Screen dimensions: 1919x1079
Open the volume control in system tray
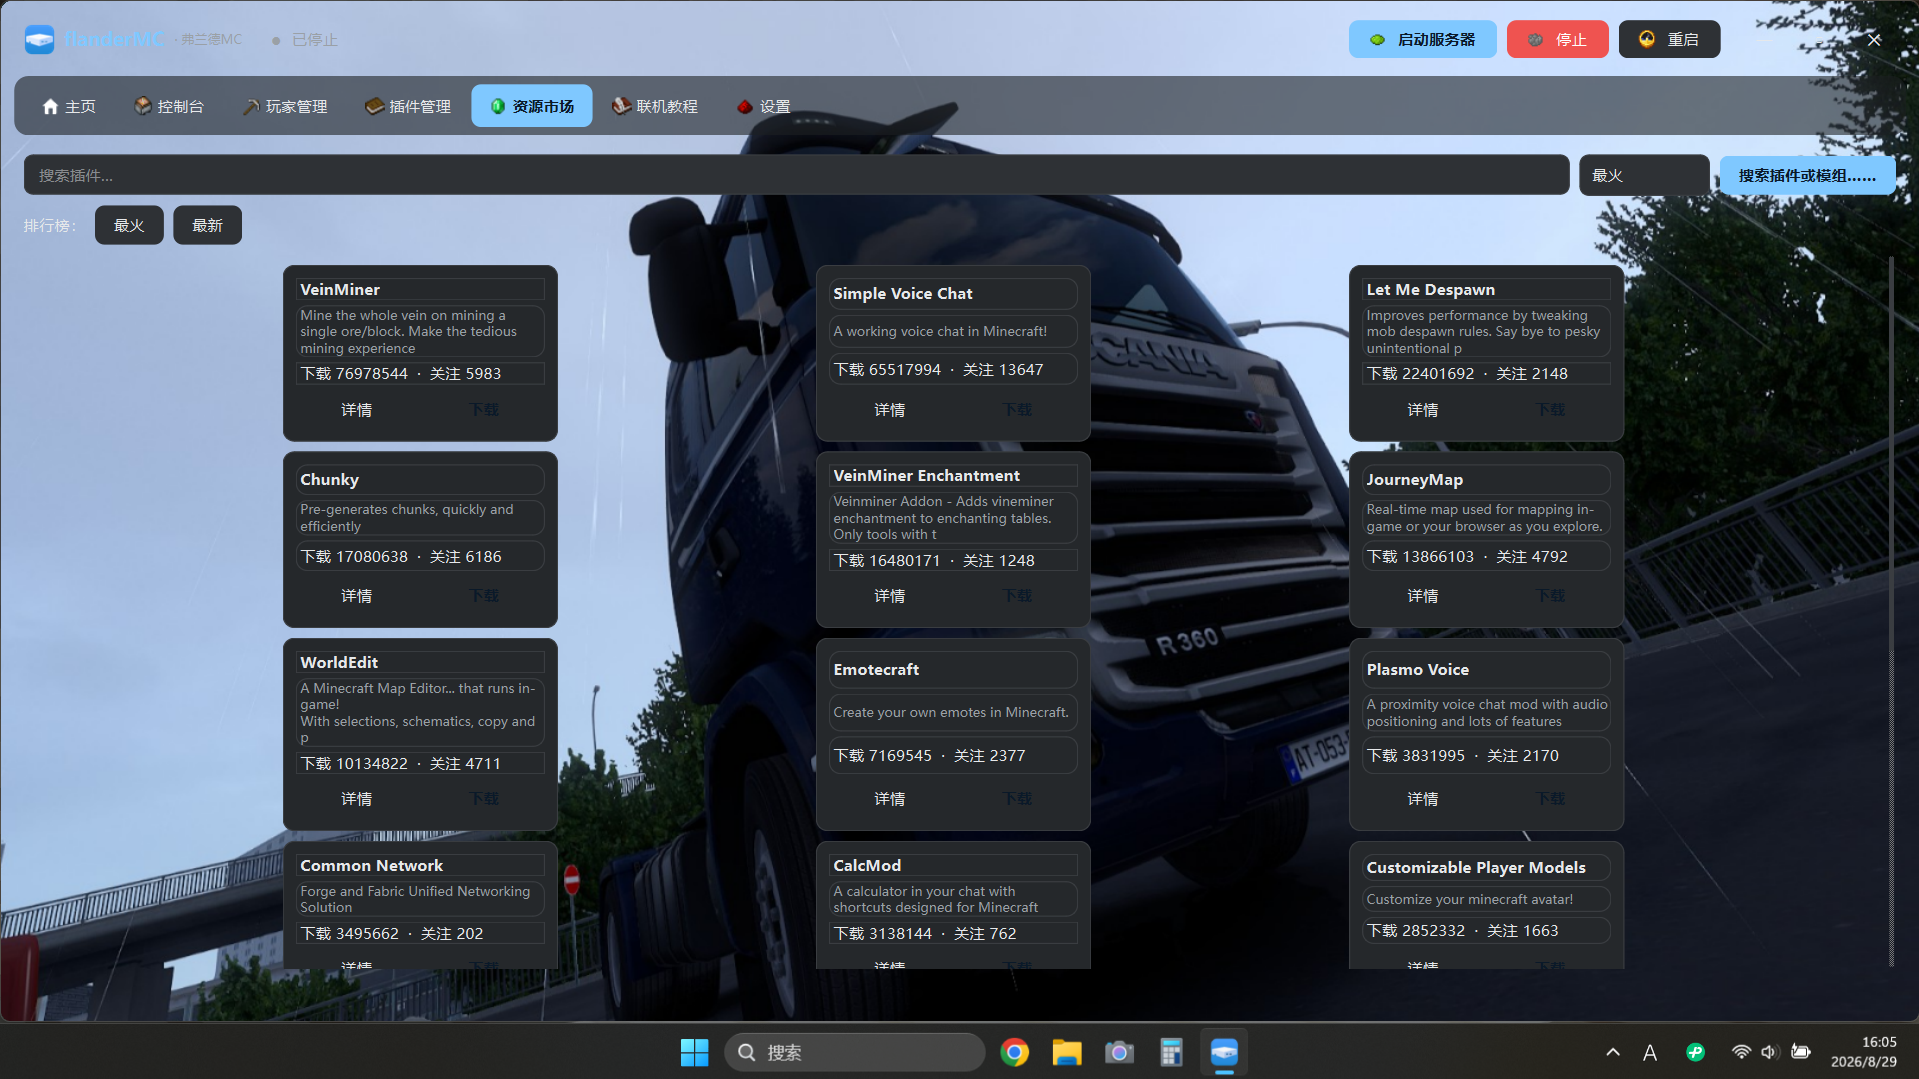tap(1770, 1052)
